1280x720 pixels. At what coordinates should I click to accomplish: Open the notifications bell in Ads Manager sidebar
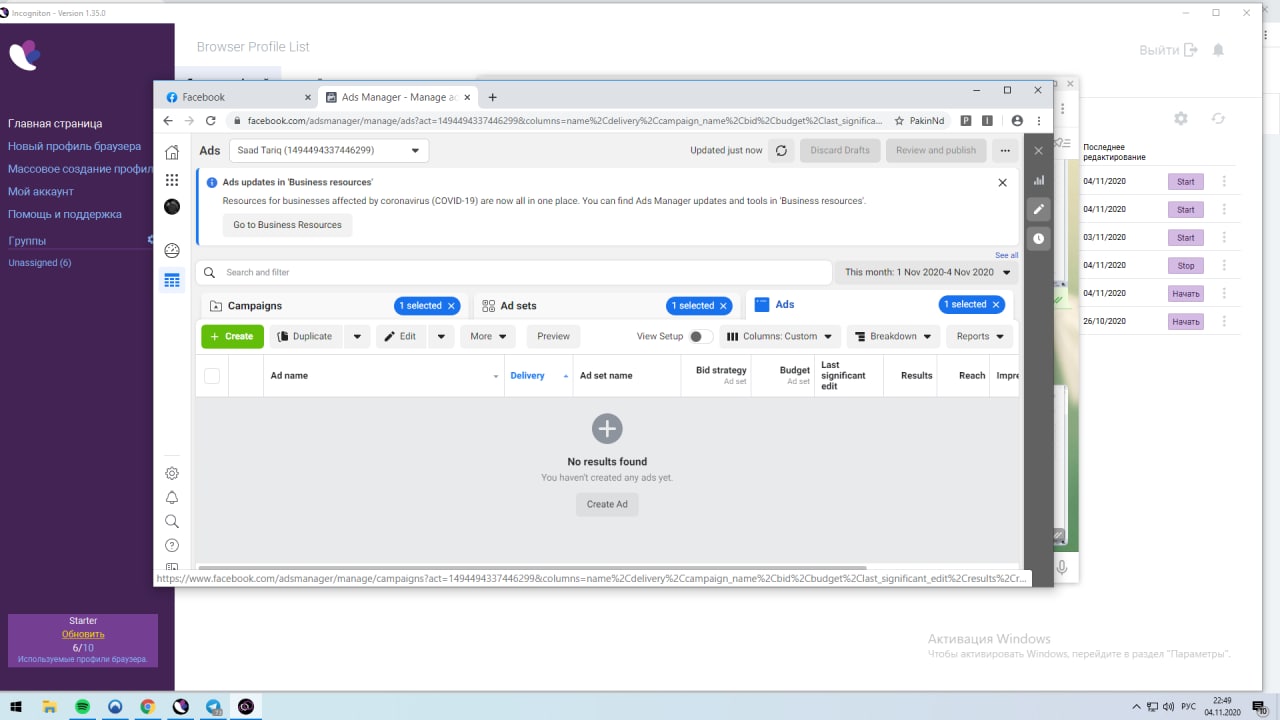[172, 497]
